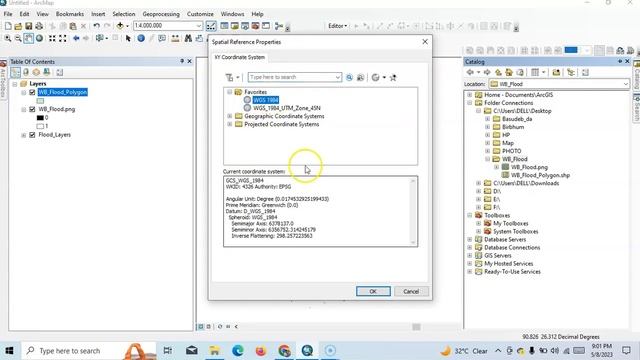This screenshot has width=640, height=360.
Task: Click the Catalog Go To Home Folder icon
Action: (509, 72)
